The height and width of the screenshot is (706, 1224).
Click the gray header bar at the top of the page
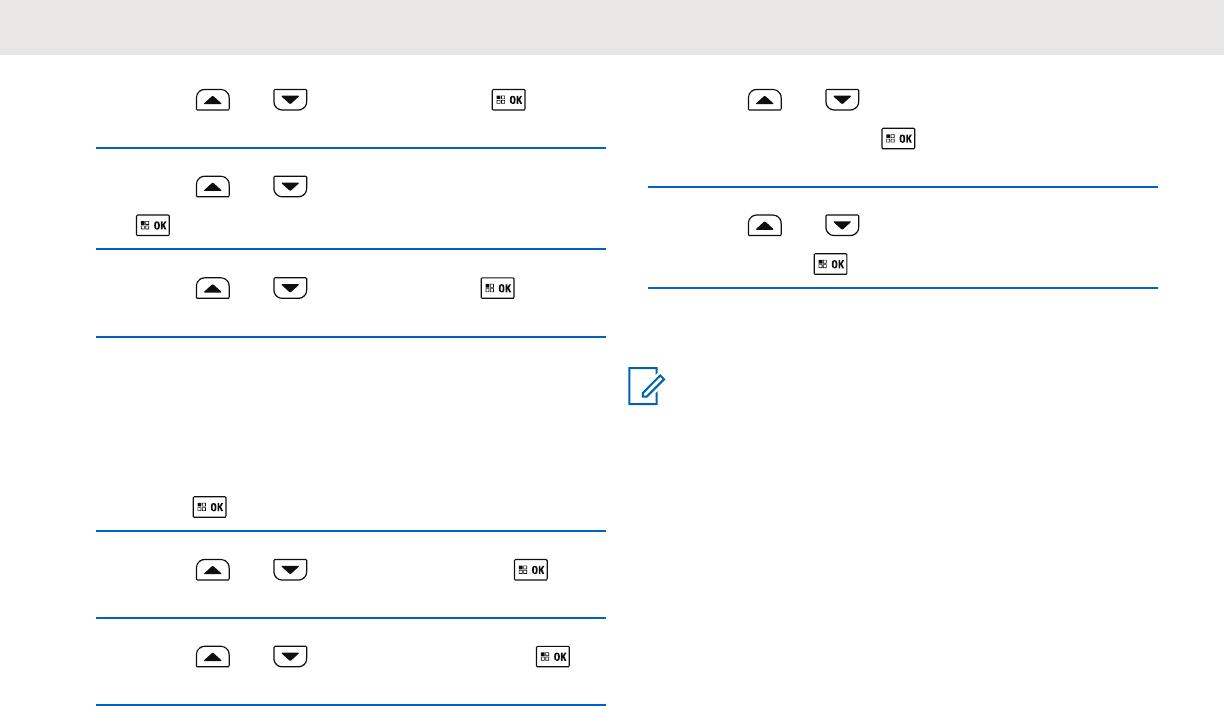tap(612, 27)
